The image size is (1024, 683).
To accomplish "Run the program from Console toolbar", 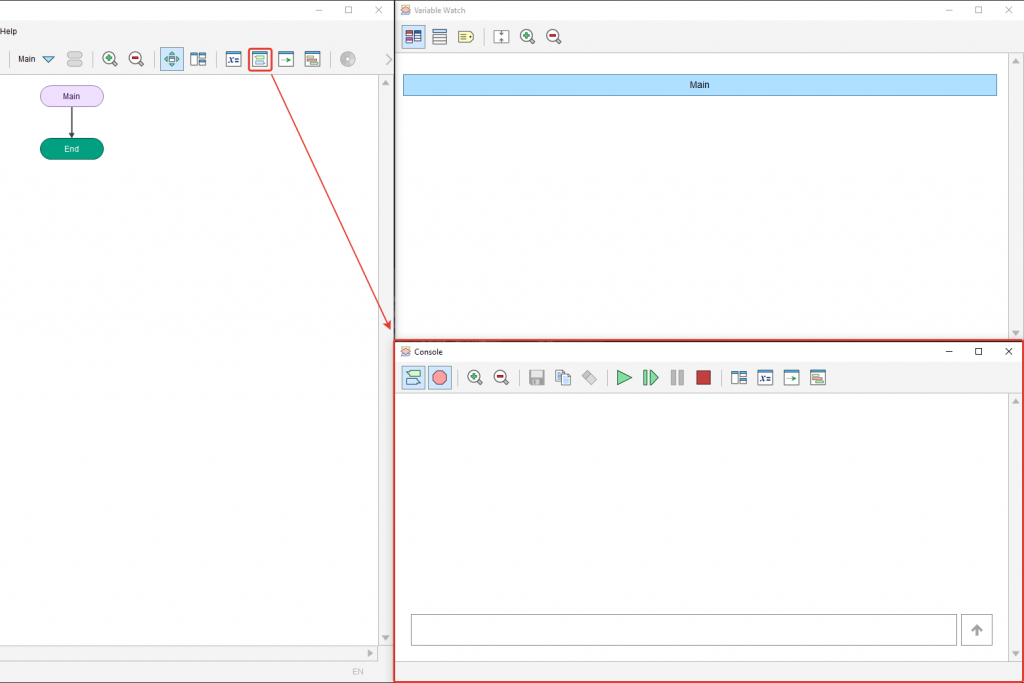I will coord(624,377).
